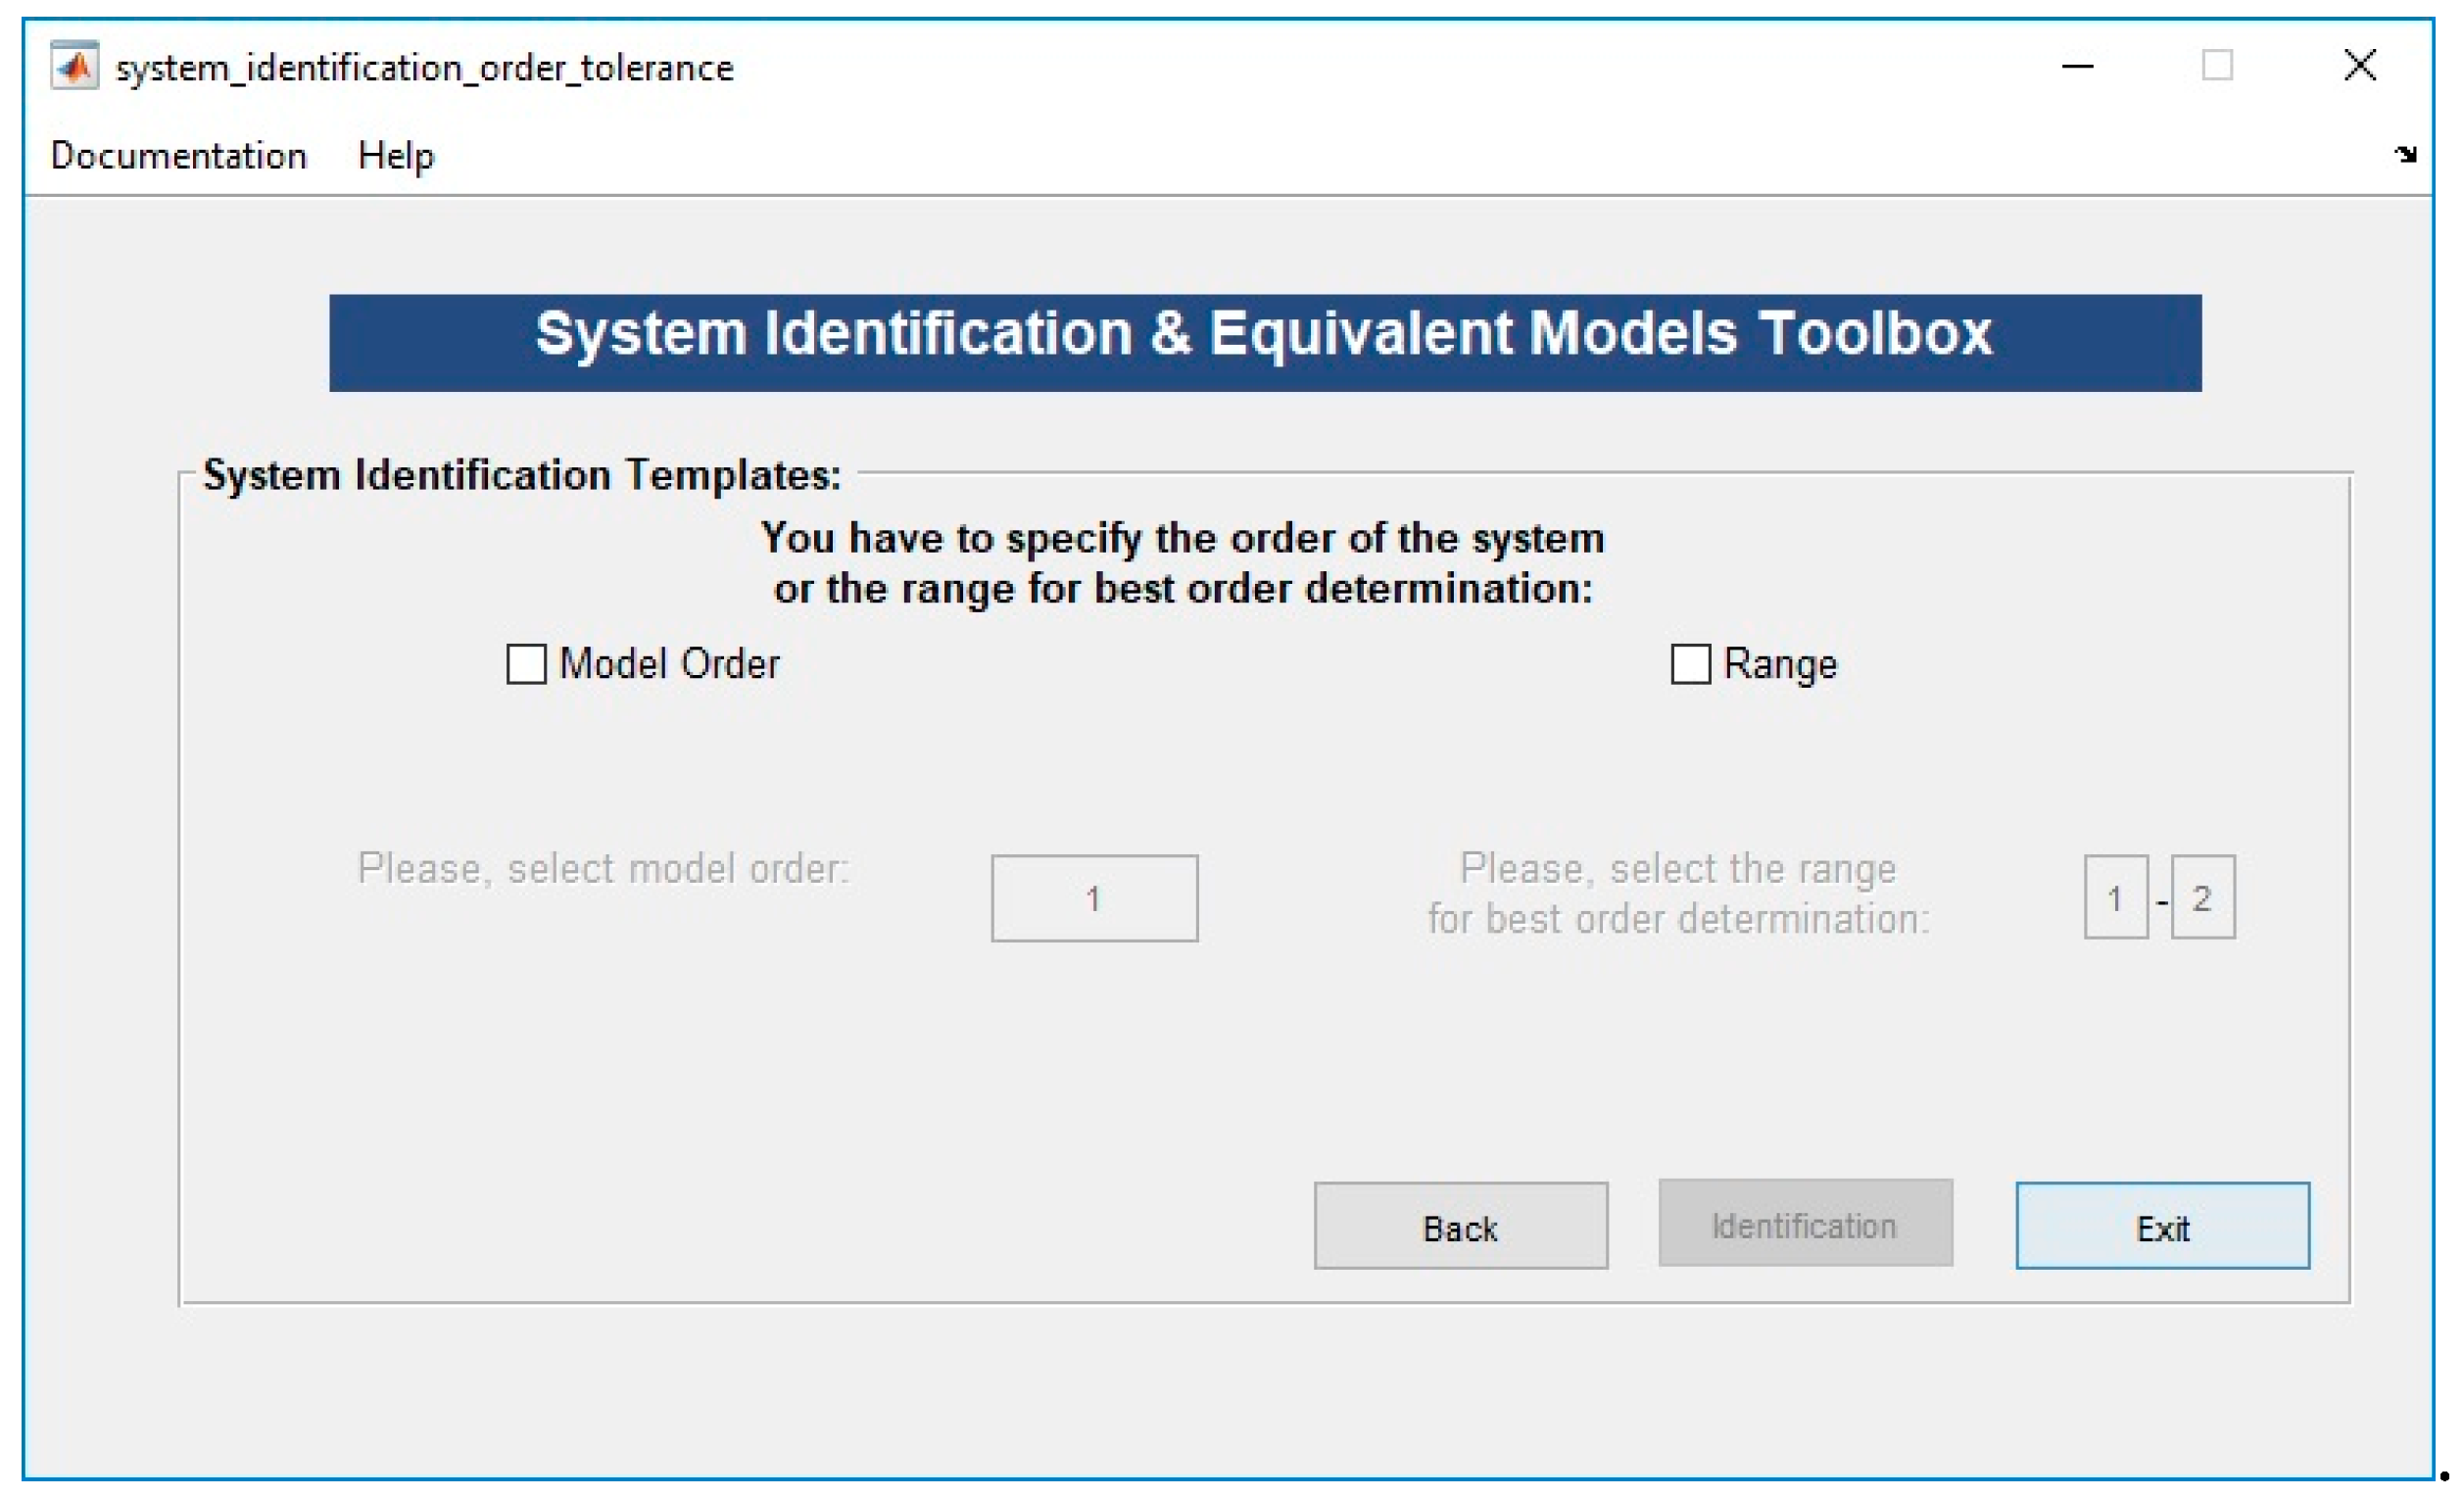Open the Help menu
This screenshot has height=1497, width=2464.
click(396, 156)
